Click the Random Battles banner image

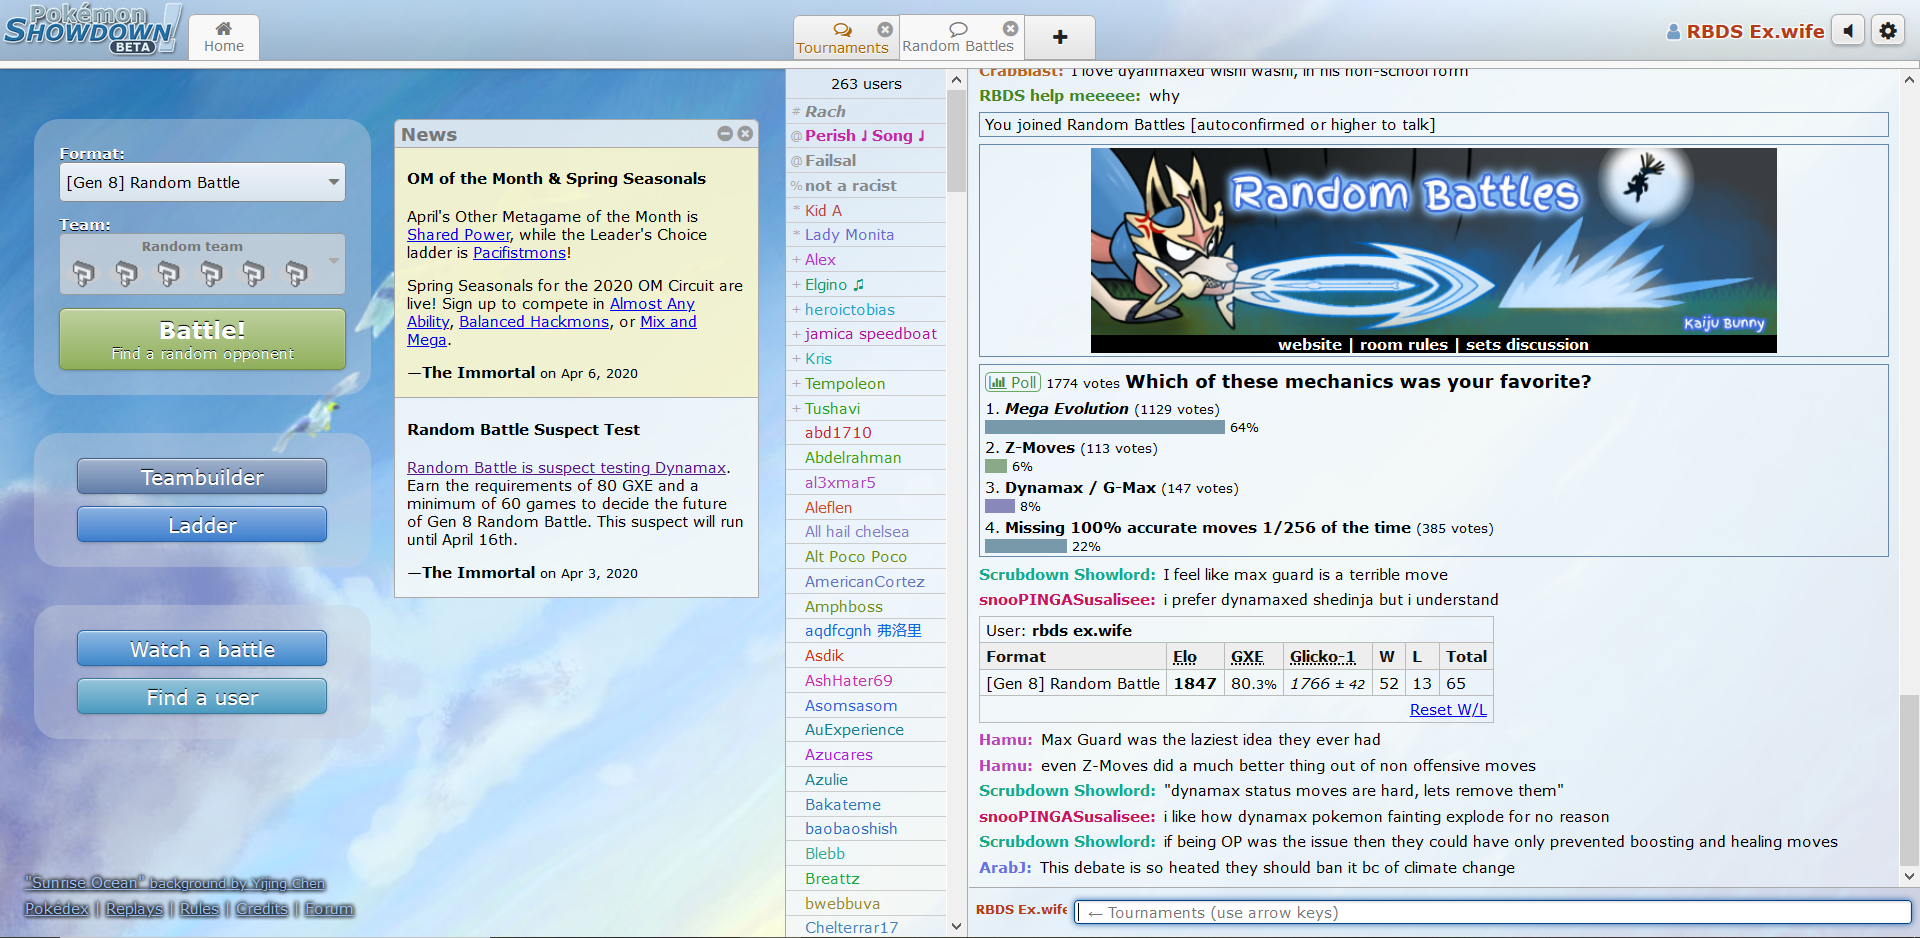[x=1433, y=242]
